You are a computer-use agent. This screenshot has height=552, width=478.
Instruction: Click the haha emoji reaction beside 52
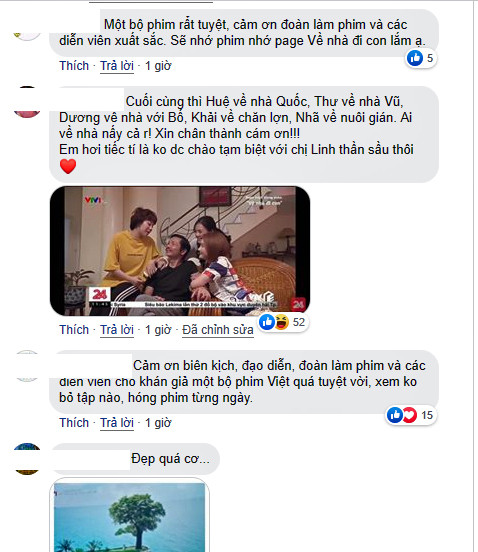[282, 322]
